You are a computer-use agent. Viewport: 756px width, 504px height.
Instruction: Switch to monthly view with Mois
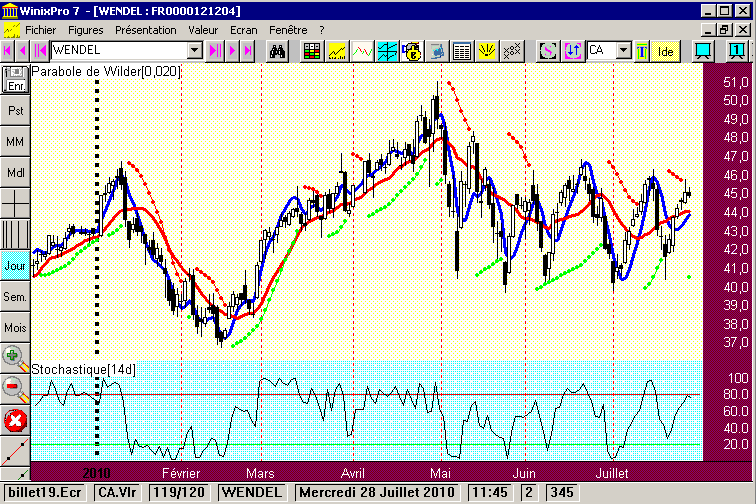(15, 327)
